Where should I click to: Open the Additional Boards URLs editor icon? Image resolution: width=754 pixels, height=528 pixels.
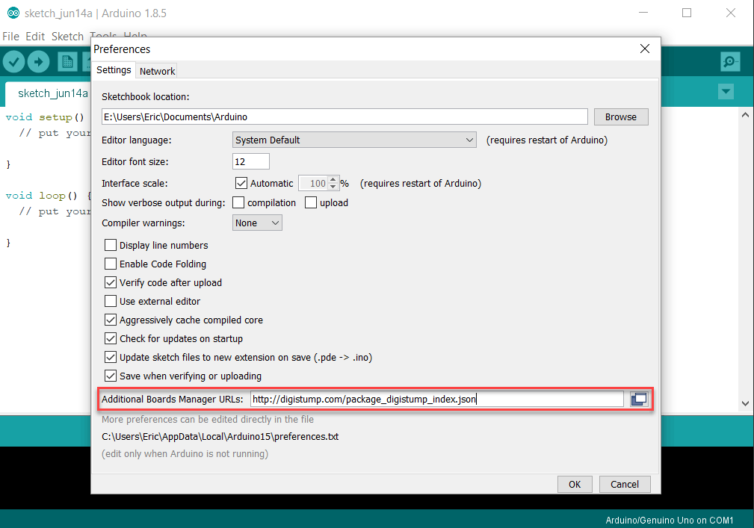[x=639, y=399]
